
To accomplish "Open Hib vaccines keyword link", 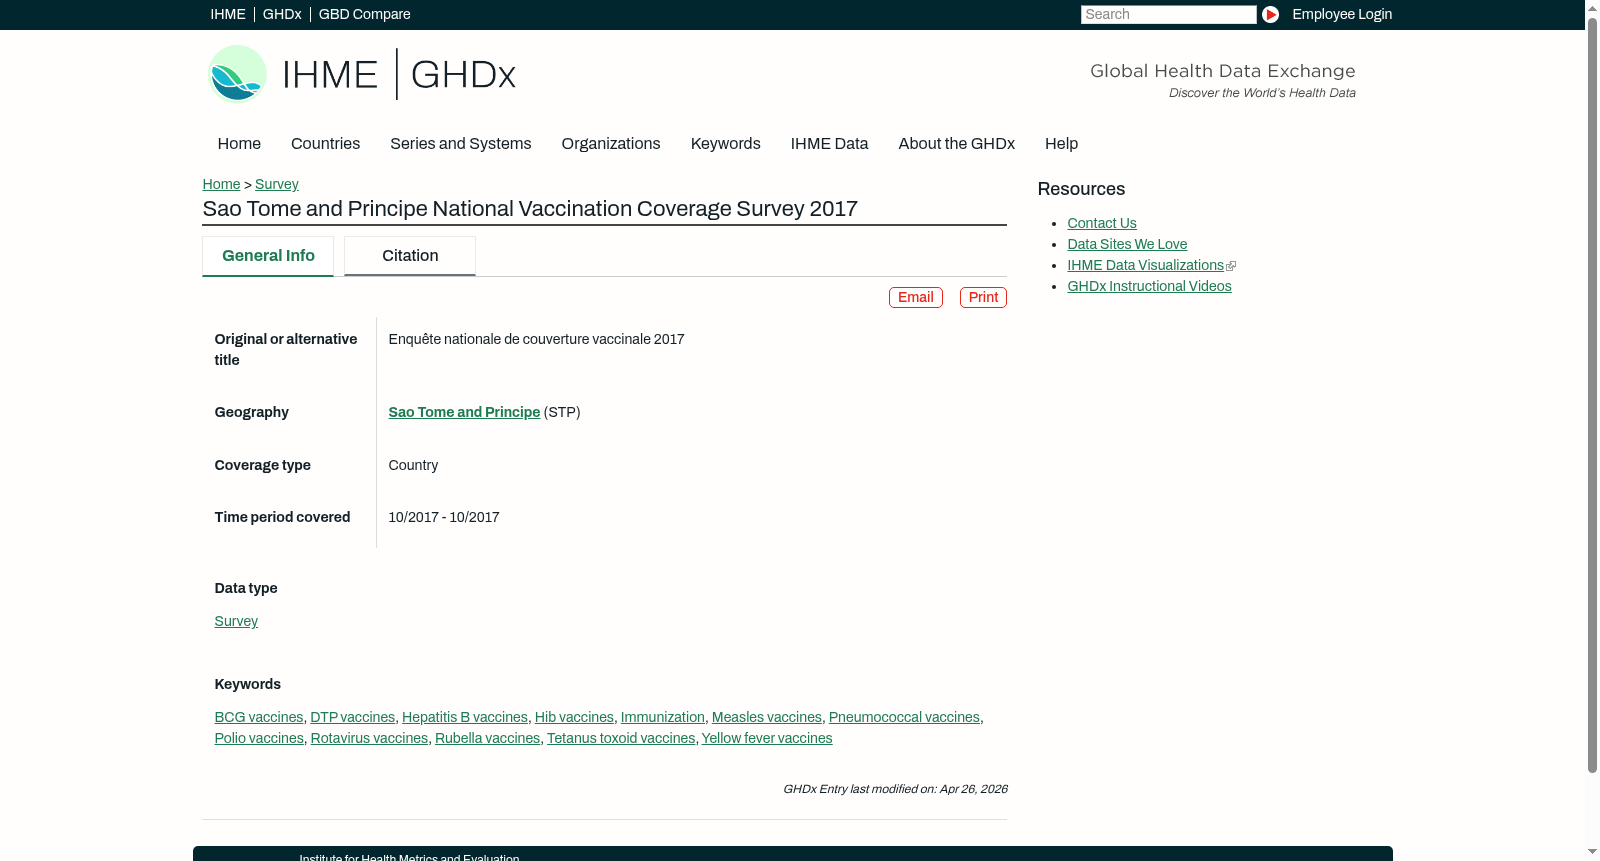I will point(574,717).
